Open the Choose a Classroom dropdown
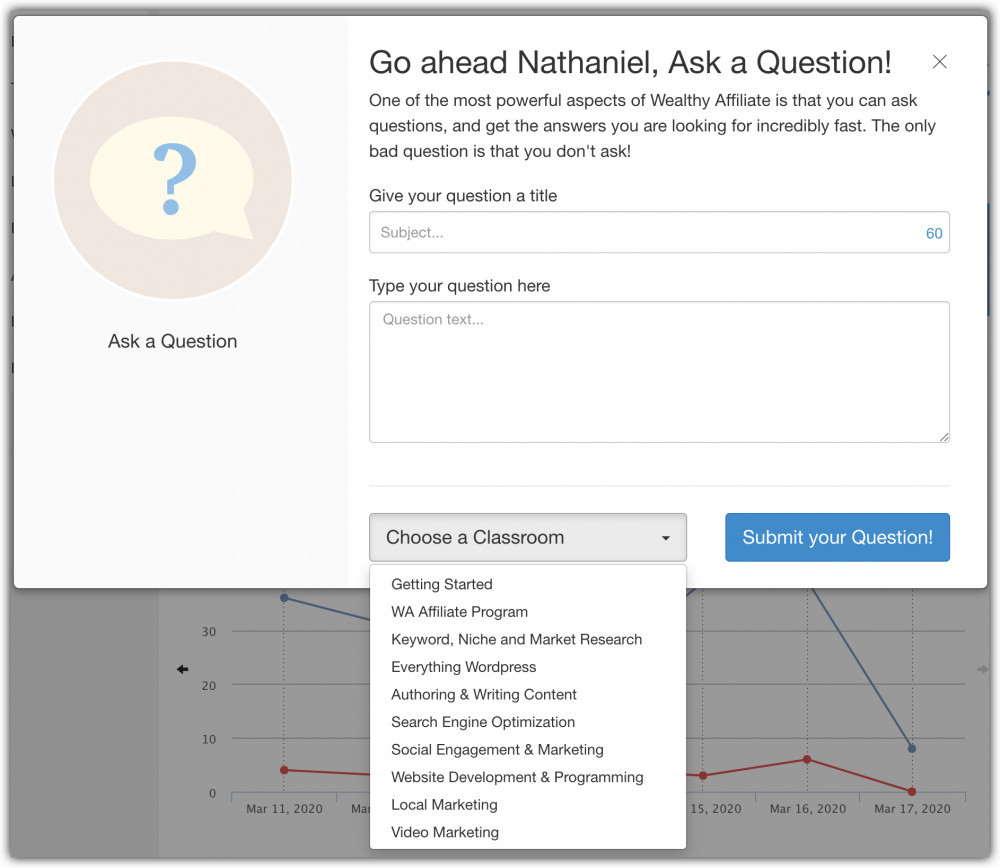 [x=527, y=537]
